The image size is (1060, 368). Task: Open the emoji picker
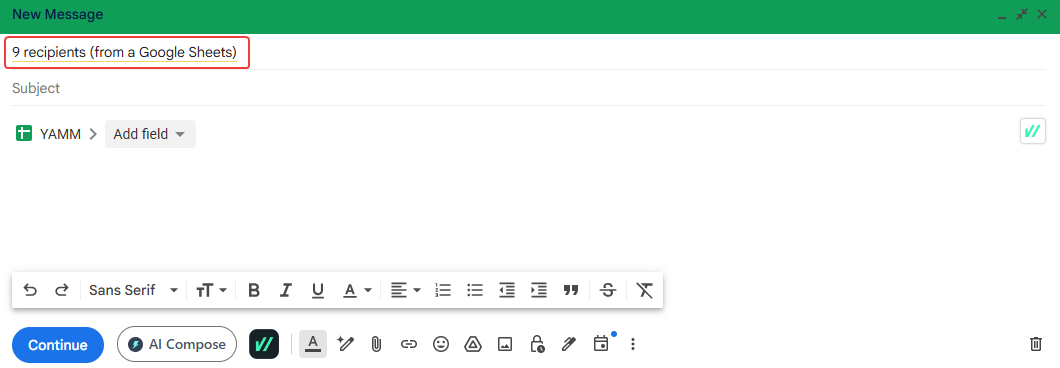(441, 344)
